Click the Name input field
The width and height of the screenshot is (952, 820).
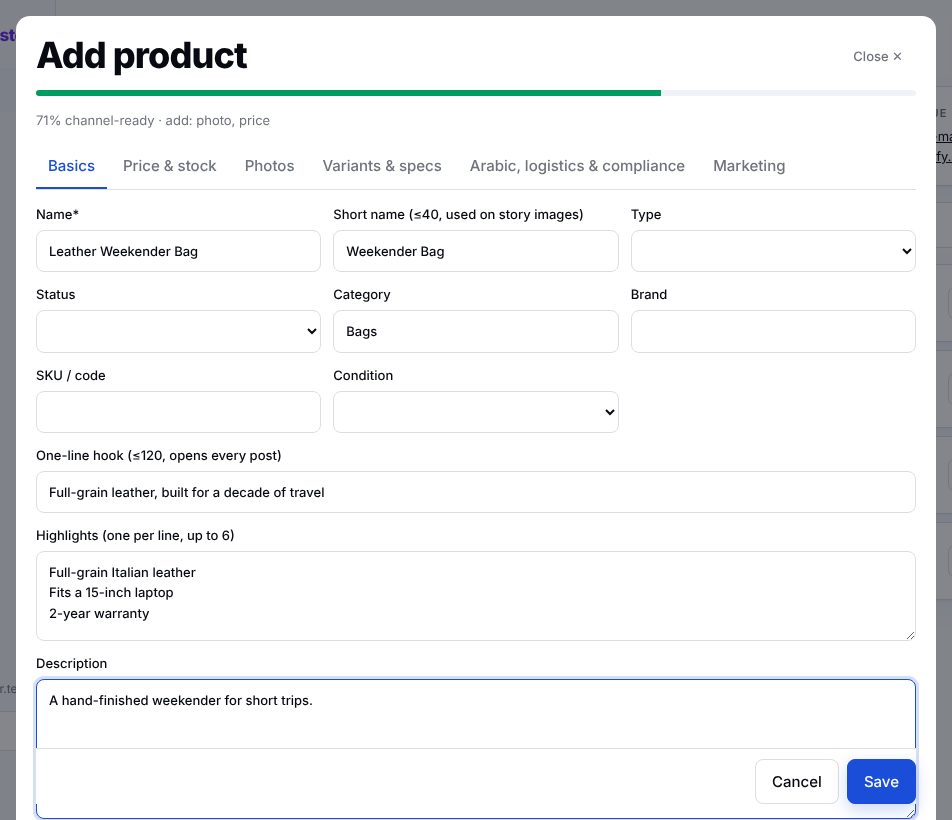178,251
